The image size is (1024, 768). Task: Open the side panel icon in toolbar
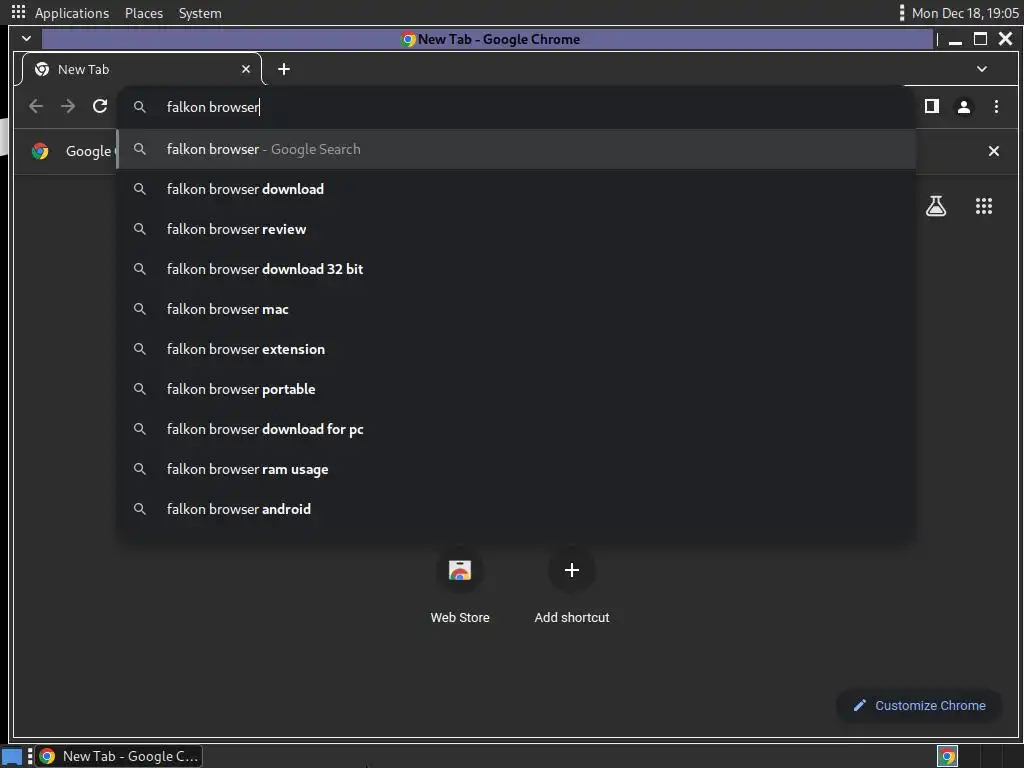click(x=932, y=106)
